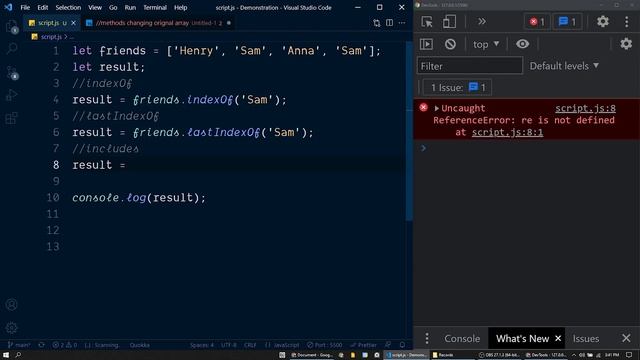This screenshot has width=640, height=360.
Task: Switch to the What's New drawer tab
Action: tap(522, 338)
